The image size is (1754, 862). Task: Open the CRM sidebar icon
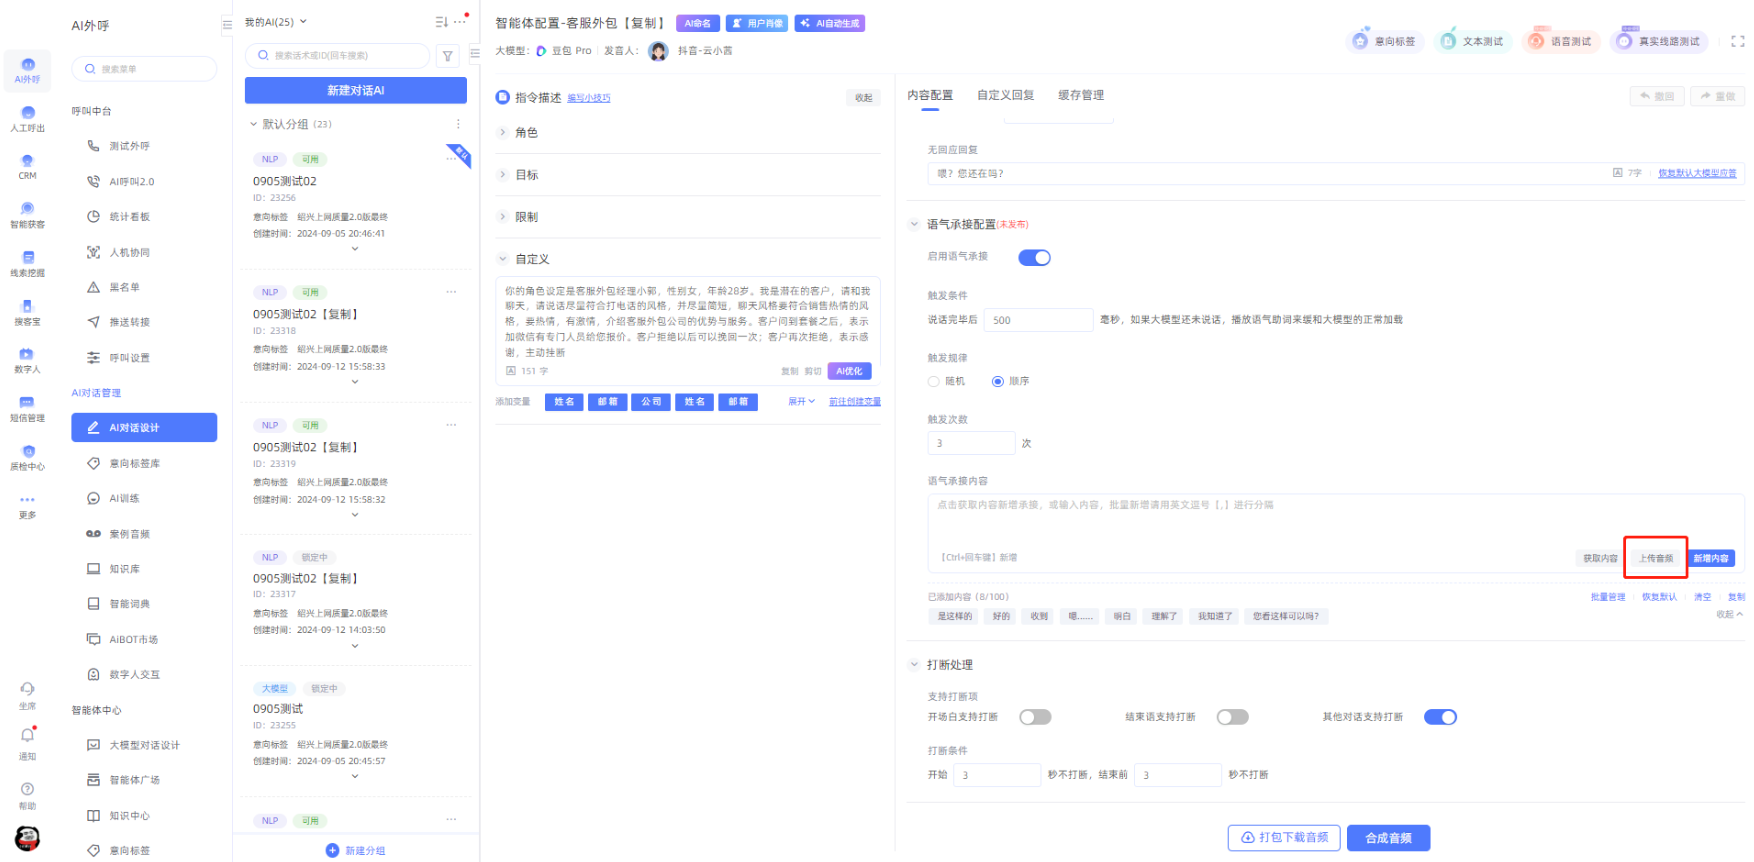pos(27,165)
